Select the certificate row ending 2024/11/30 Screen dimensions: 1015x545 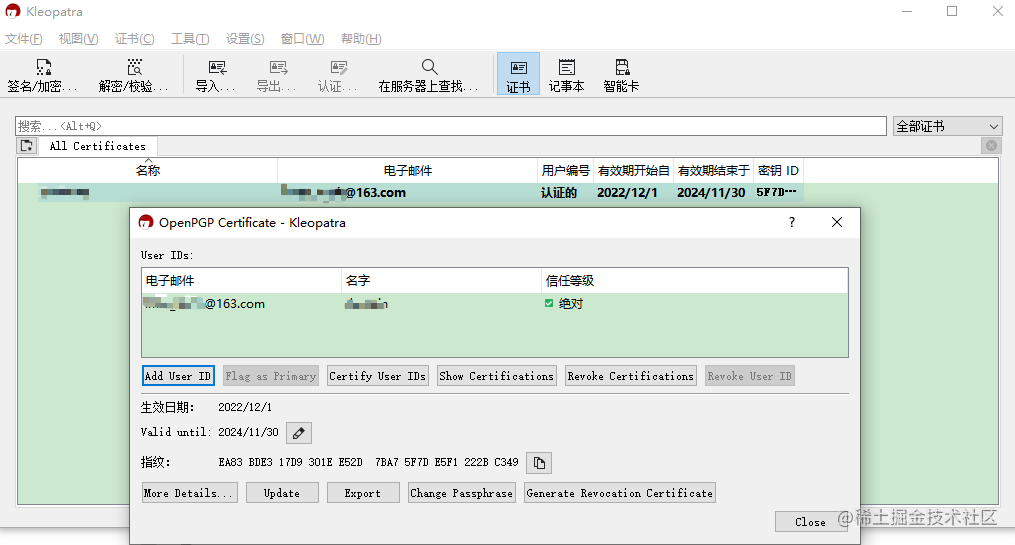(x=410, y=193)
